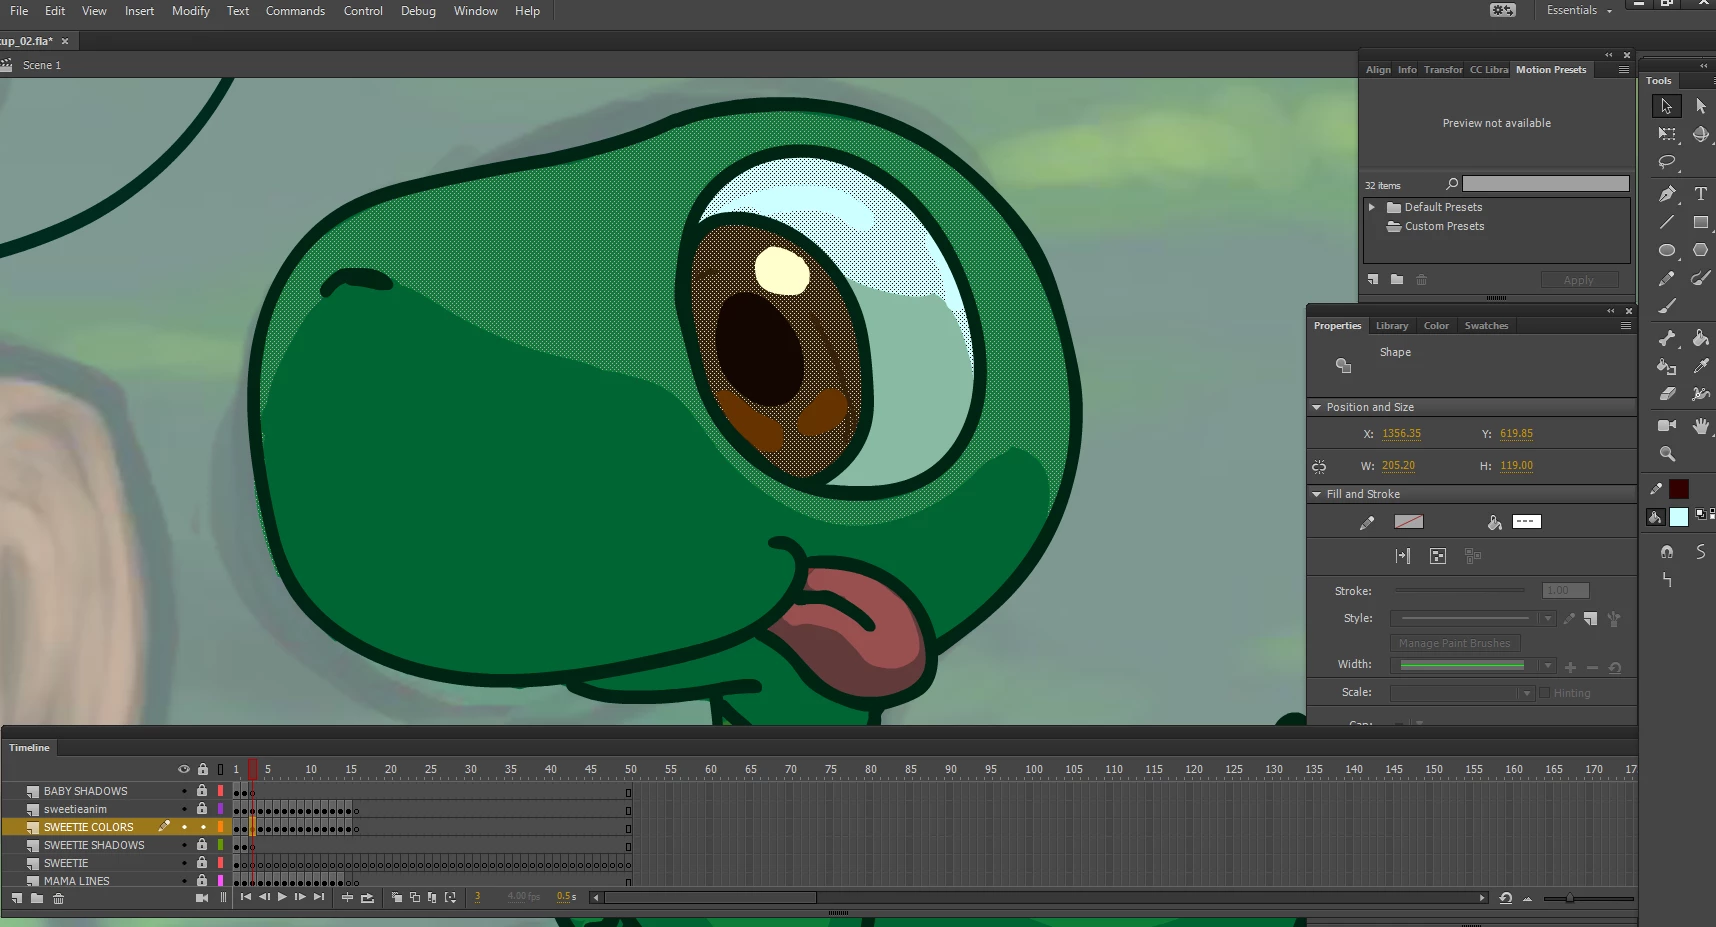This screenshot has height=927, width=1716.
Task: Select the Lasso tool
Action: click(1666, 162)
